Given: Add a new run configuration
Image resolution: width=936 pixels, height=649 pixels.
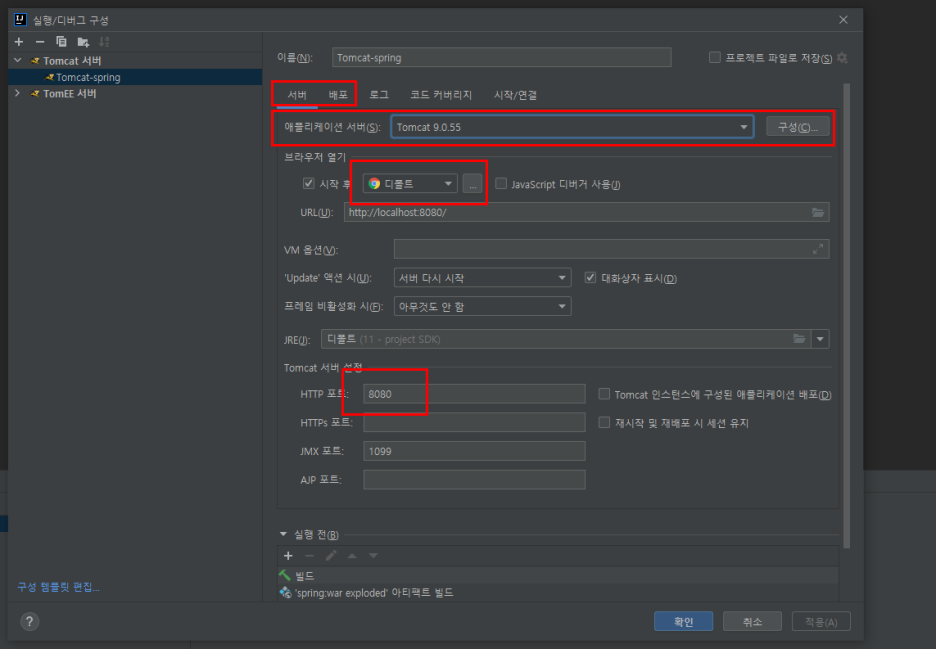Looking at the screenshot, I should coord(19,42).
